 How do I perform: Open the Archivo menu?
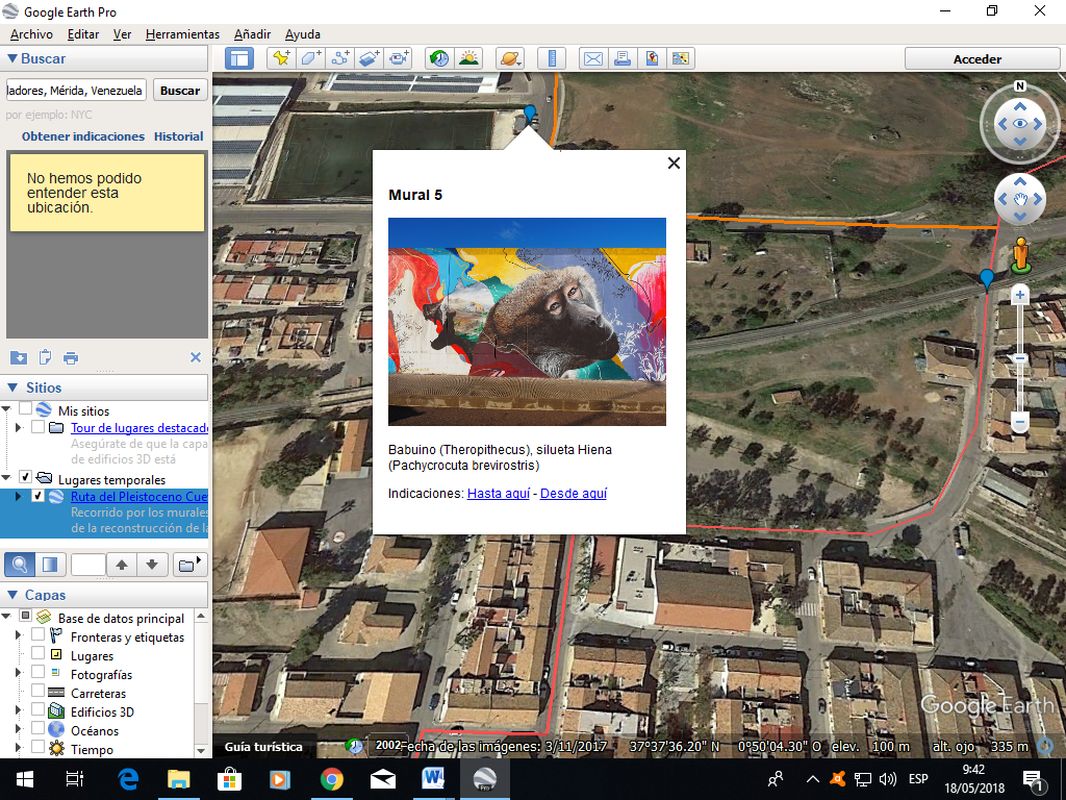coord(31,34)
